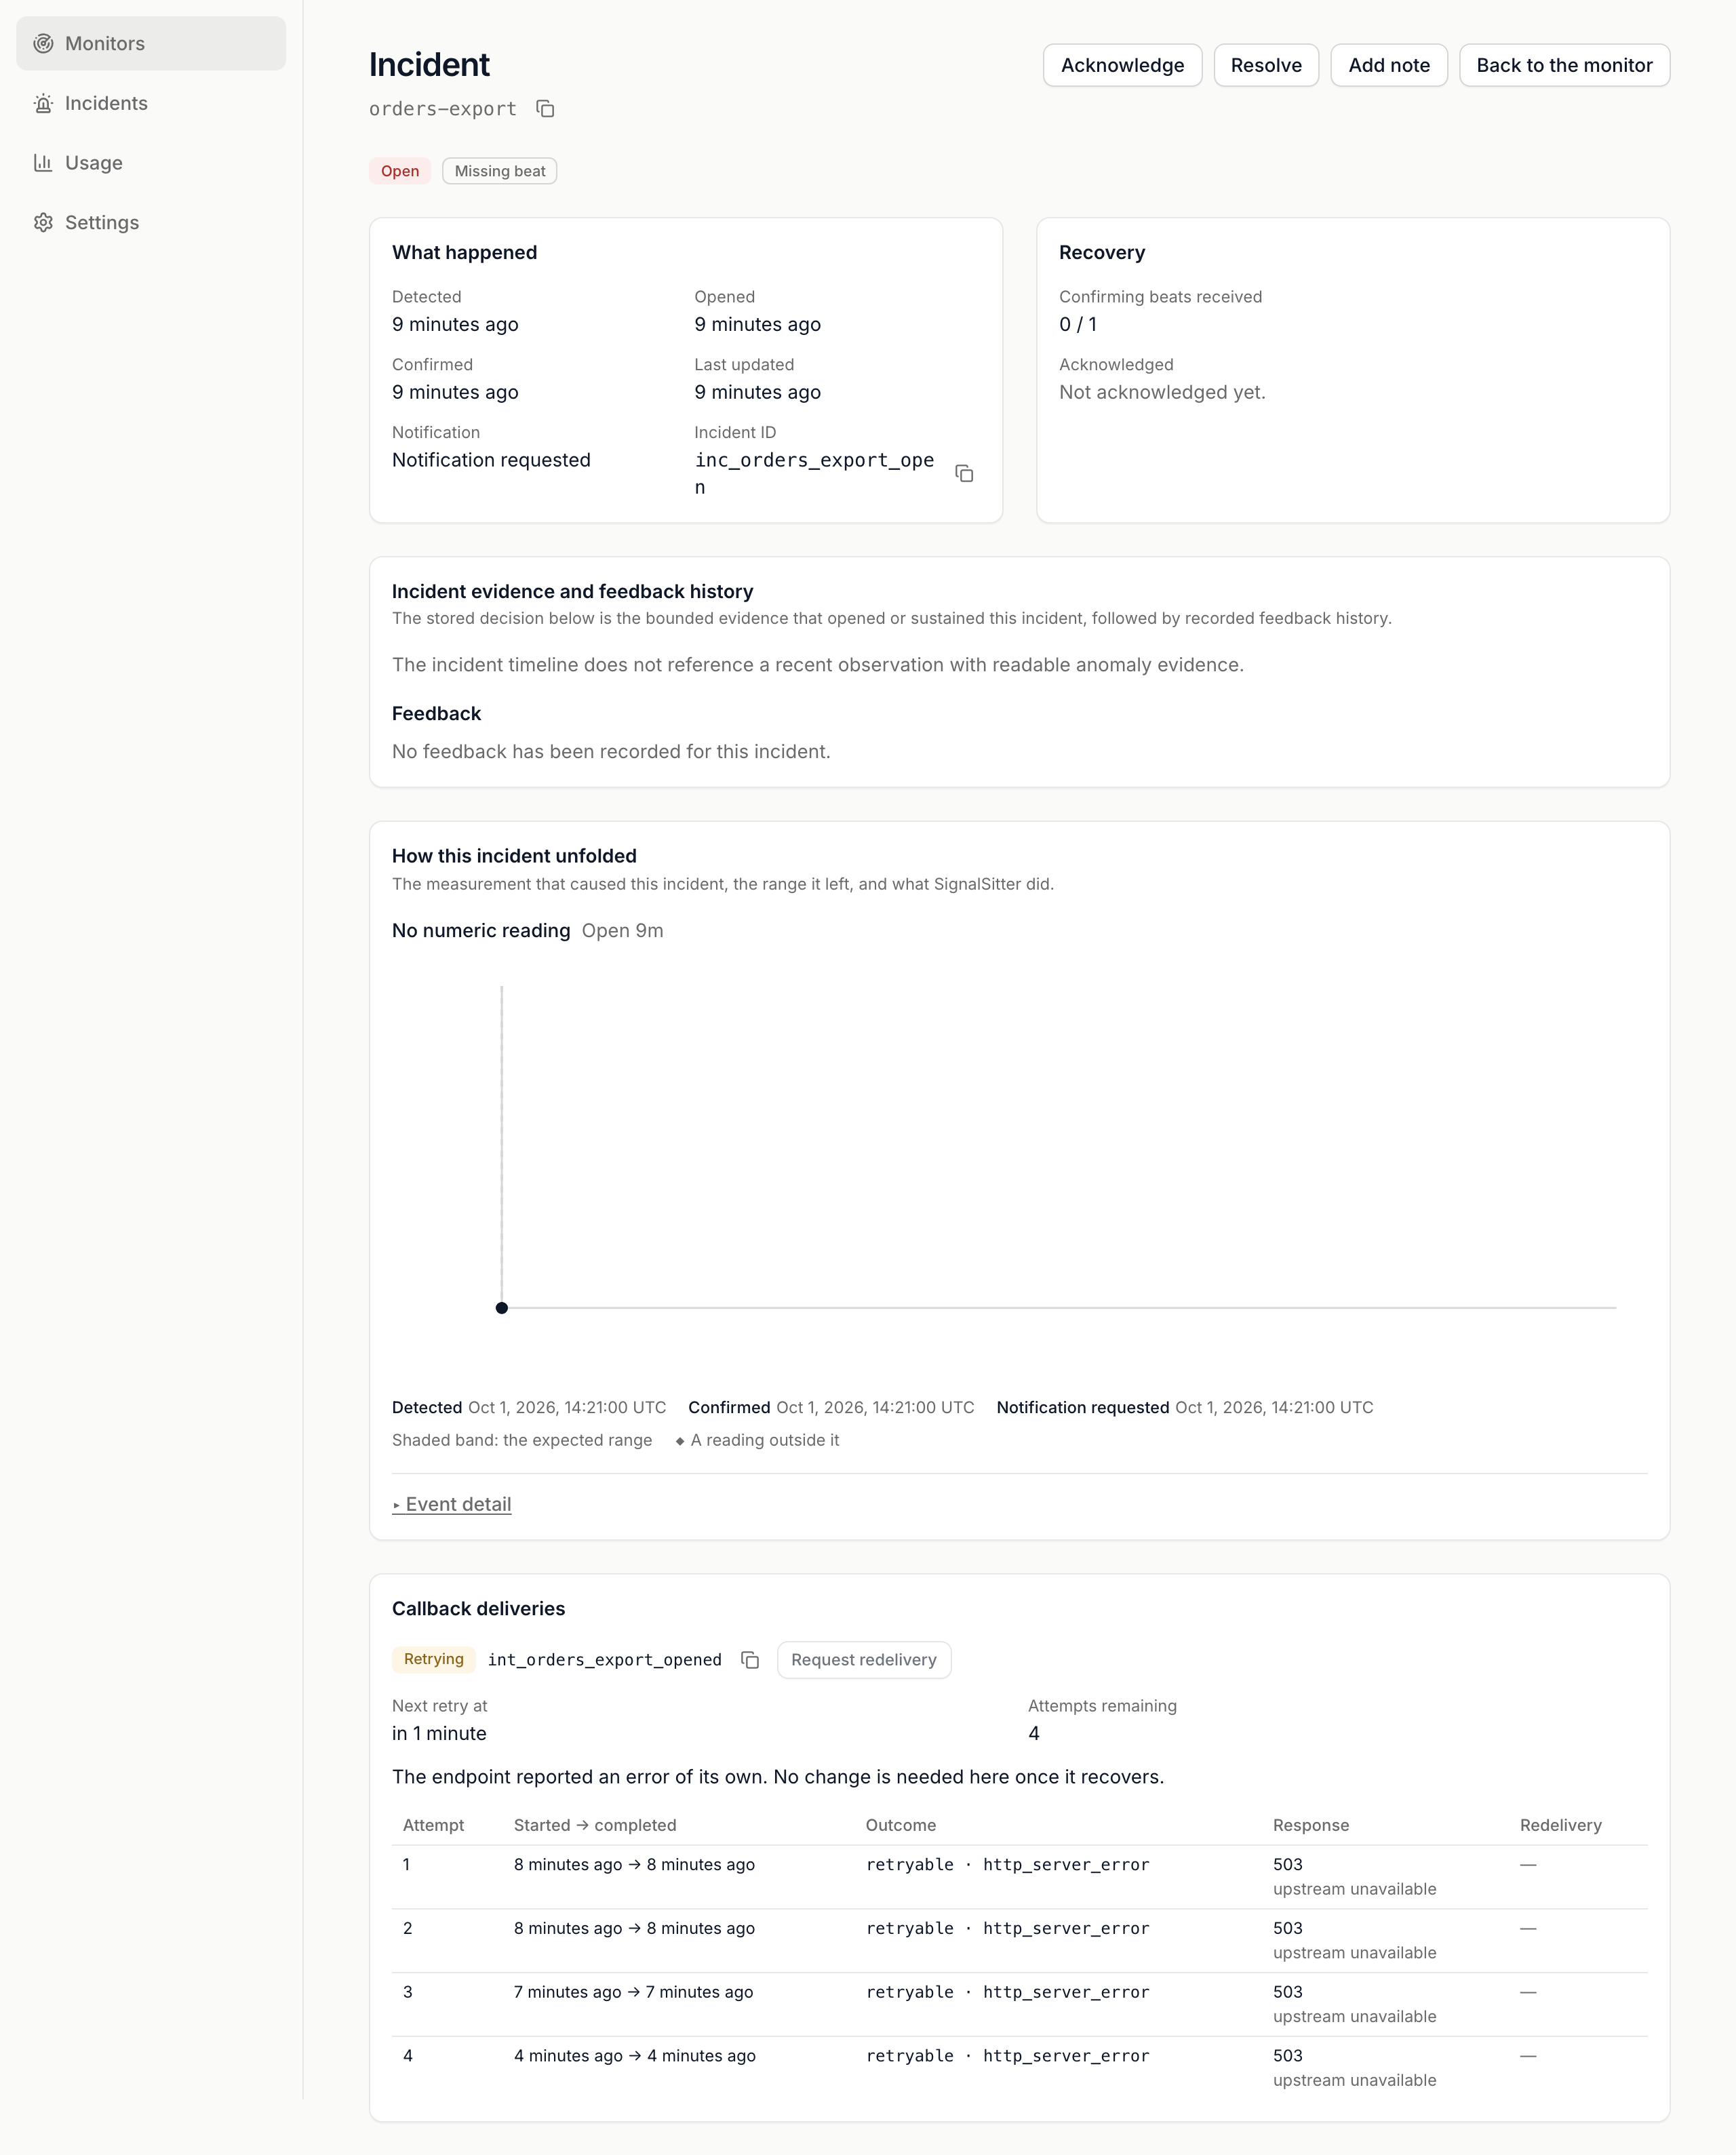The image size is (1736, 2155).
Task: Click the Resolve button
Action: pos(1266,65)
